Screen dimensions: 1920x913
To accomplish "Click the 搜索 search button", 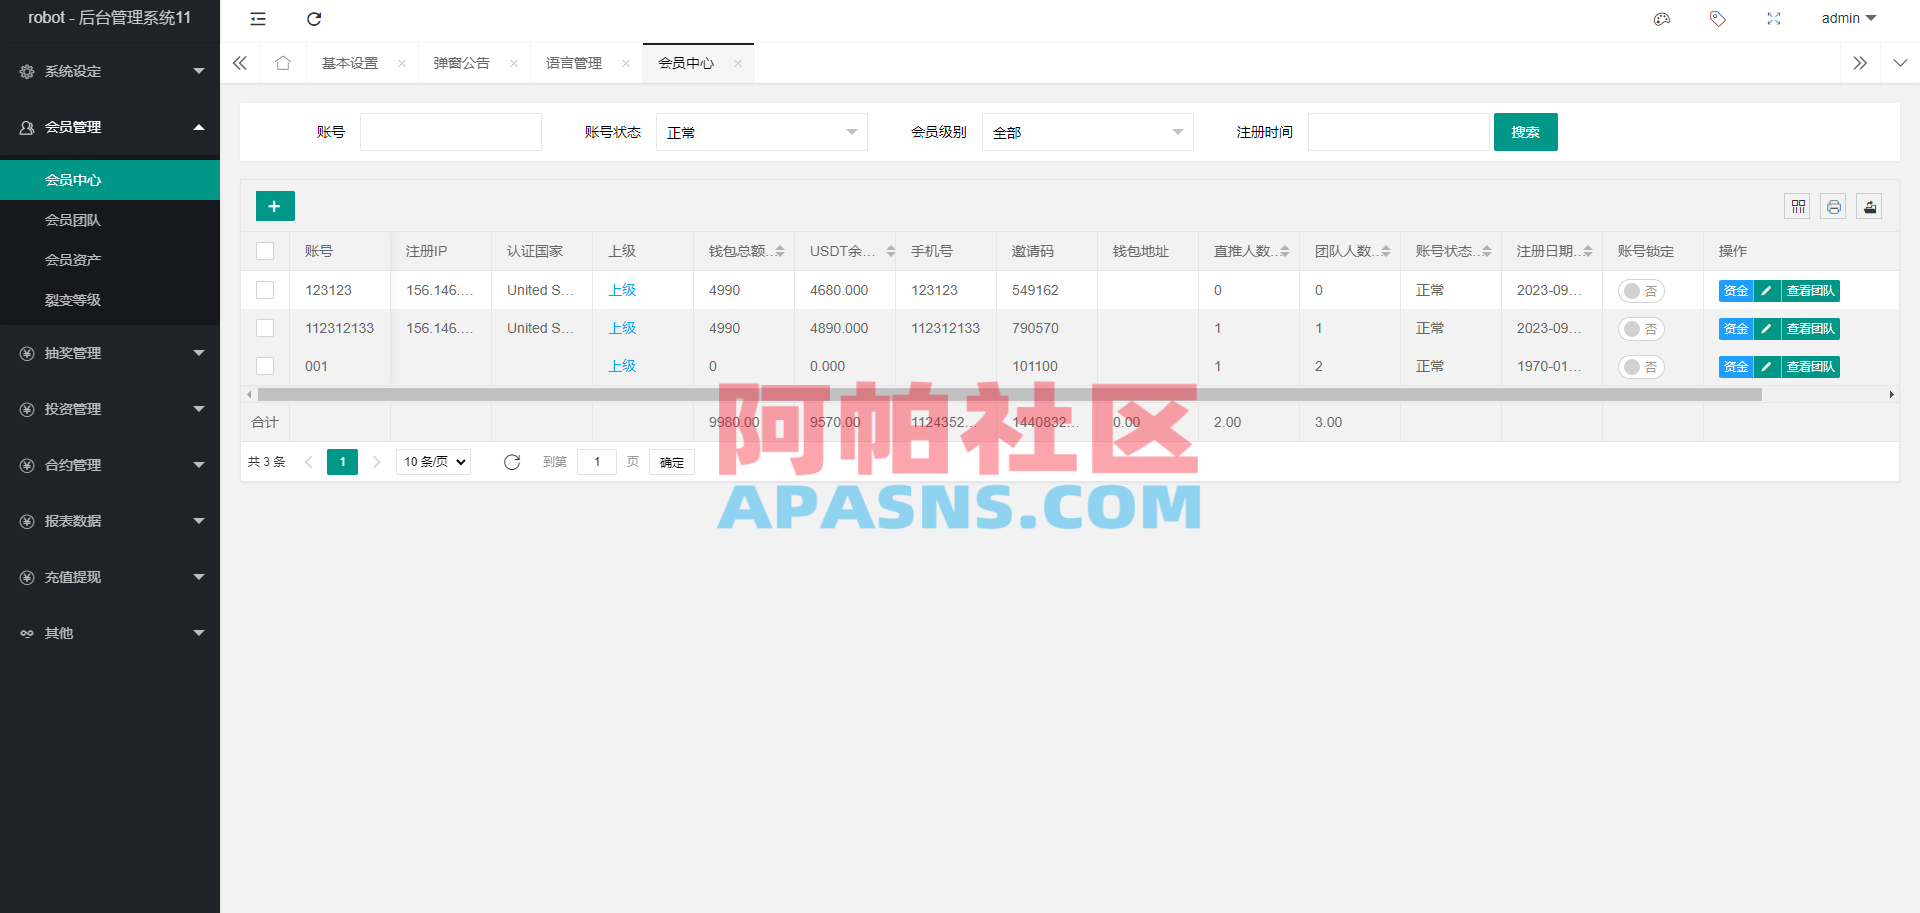I will click(1525, 131).
